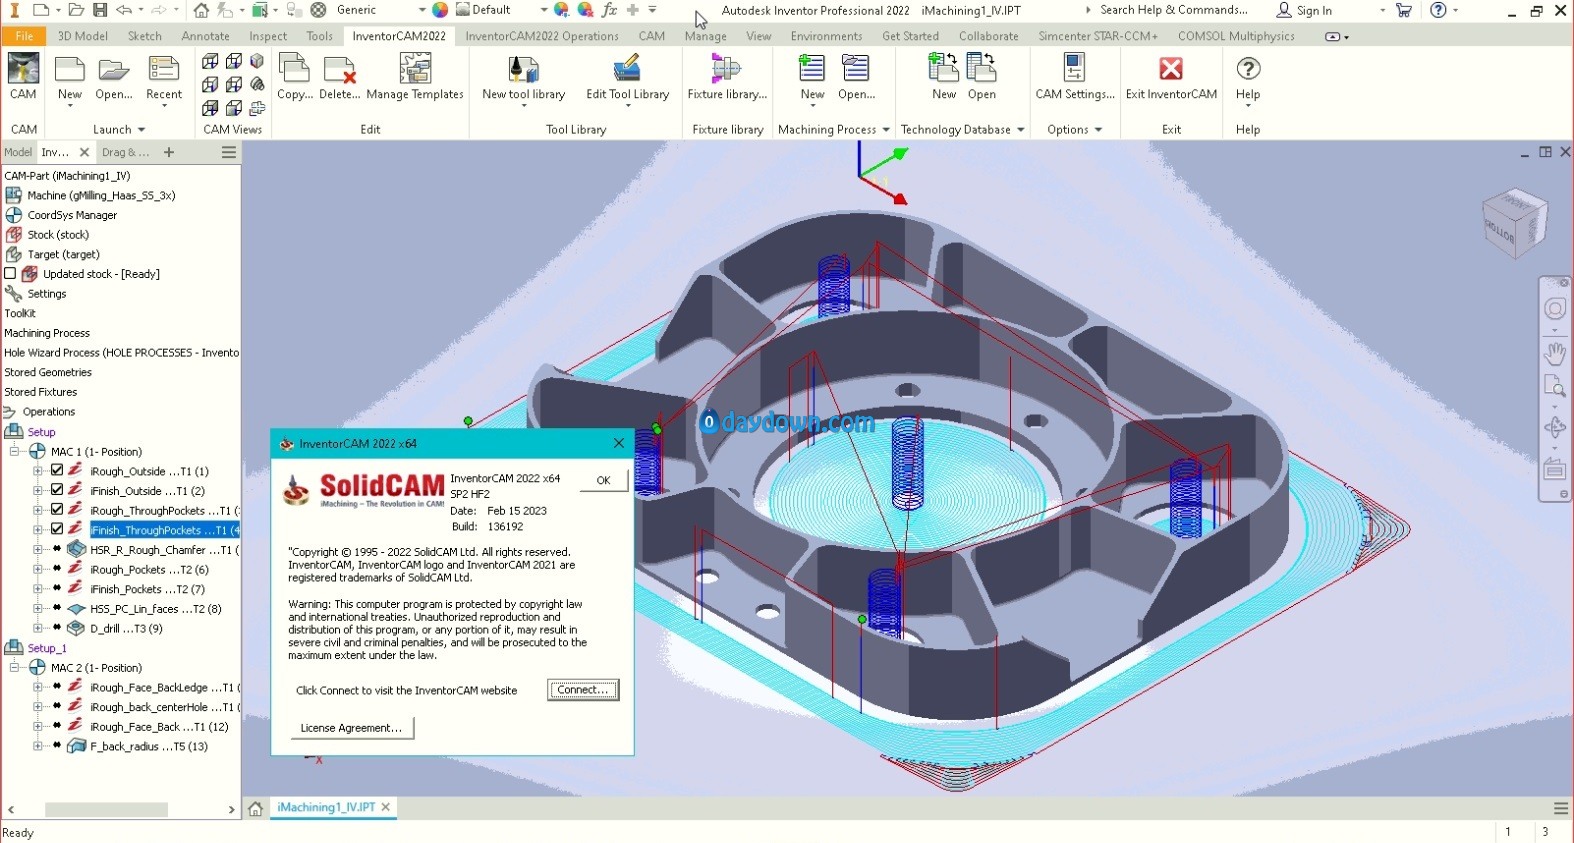Switch to the Model browser tab
The width and height of the screenshot is (1574, 843).
18,152
